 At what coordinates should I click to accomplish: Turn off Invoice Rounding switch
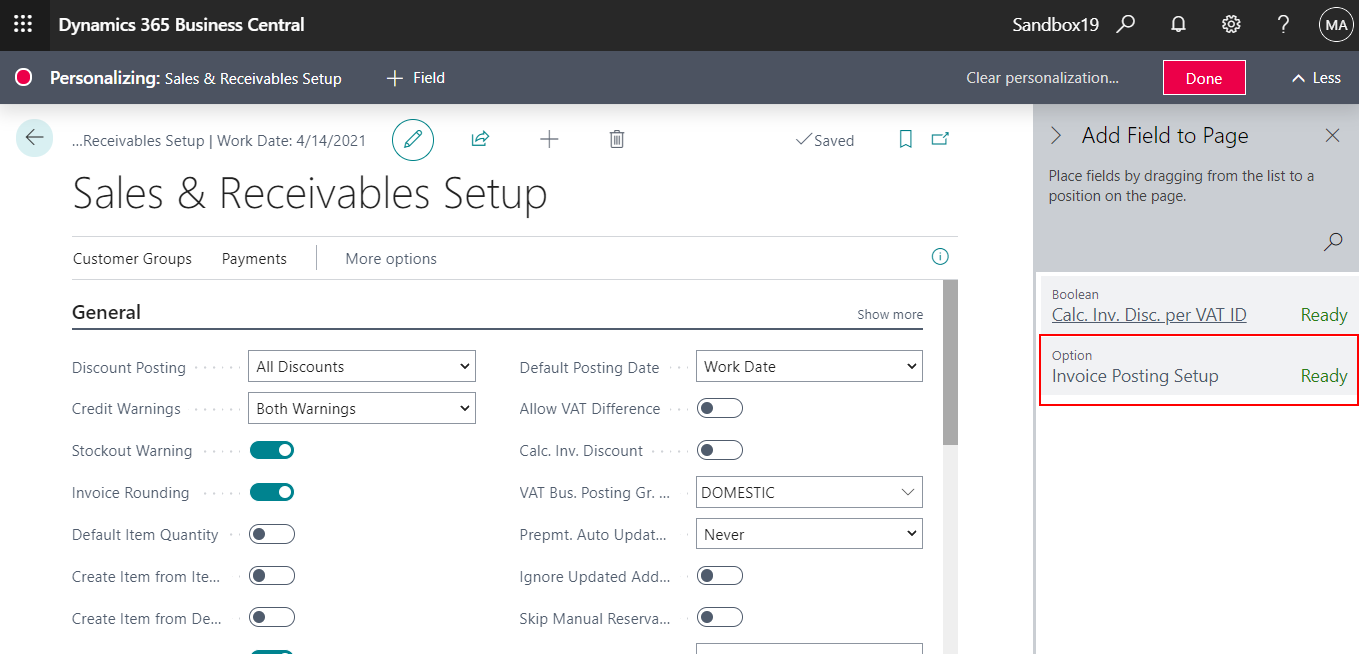[272, 492]
